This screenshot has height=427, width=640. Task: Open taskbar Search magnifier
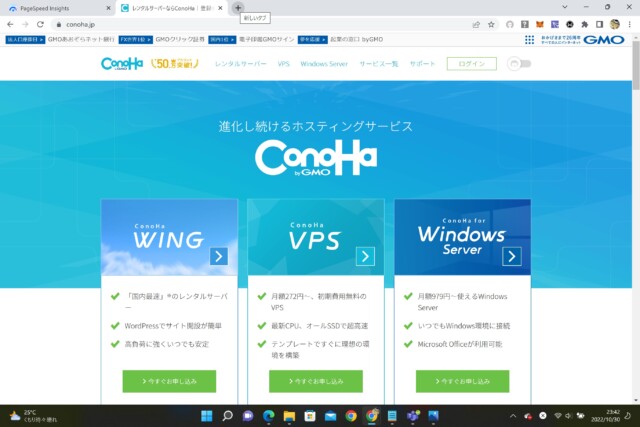(227, 416)
